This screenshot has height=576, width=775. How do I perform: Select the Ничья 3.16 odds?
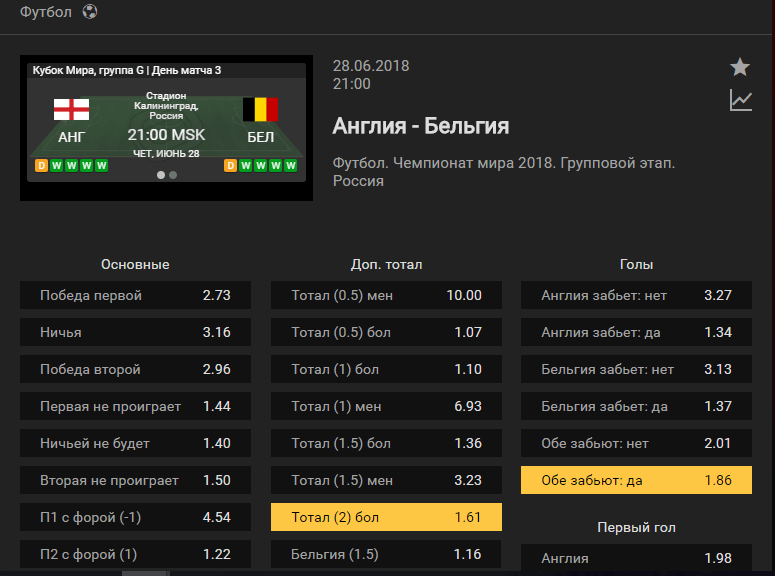click(135, 332)
